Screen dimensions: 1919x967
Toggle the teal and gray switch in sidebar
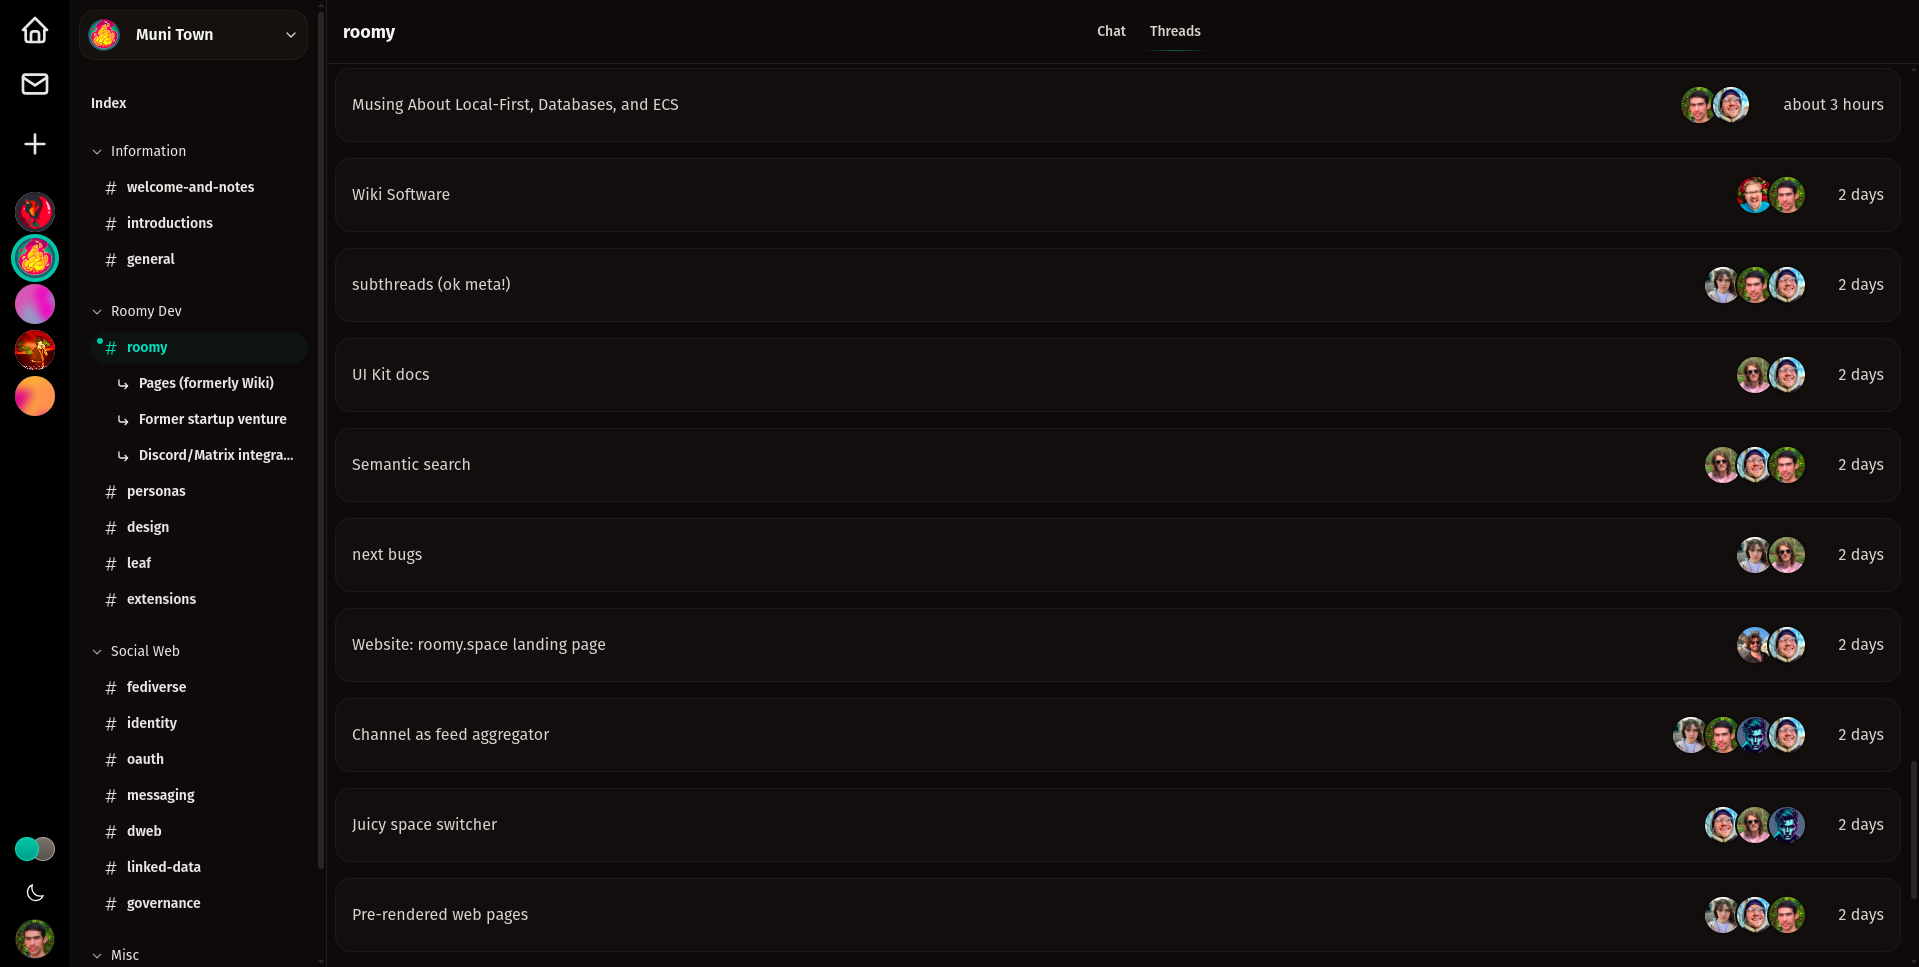click(x=35, y=849)
